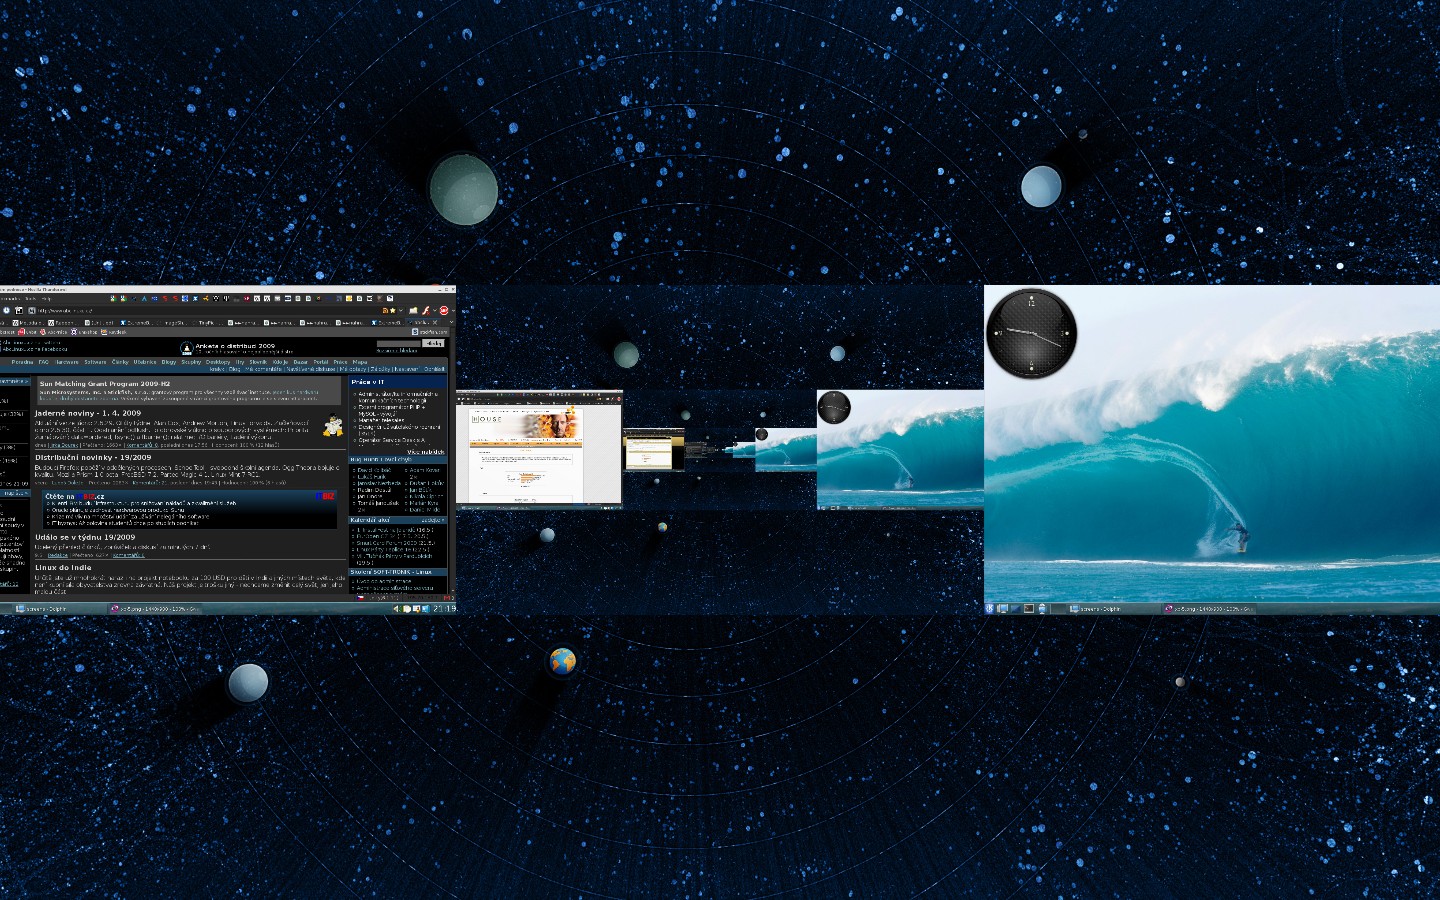Viewport: 1440px width, 900px height.
Task: Click the Anketa o distribuci 2009 link
Action: click(x=235, y=346)
